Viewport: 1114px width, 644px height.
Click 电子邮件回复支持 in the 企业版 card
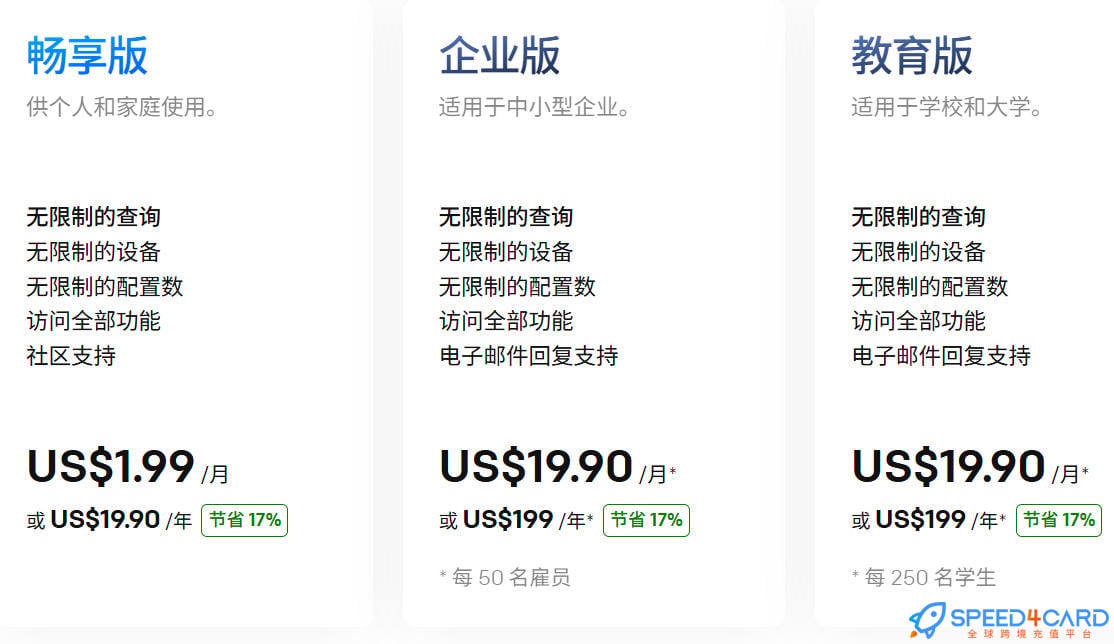pyautogui.click(x=529, y=355)
